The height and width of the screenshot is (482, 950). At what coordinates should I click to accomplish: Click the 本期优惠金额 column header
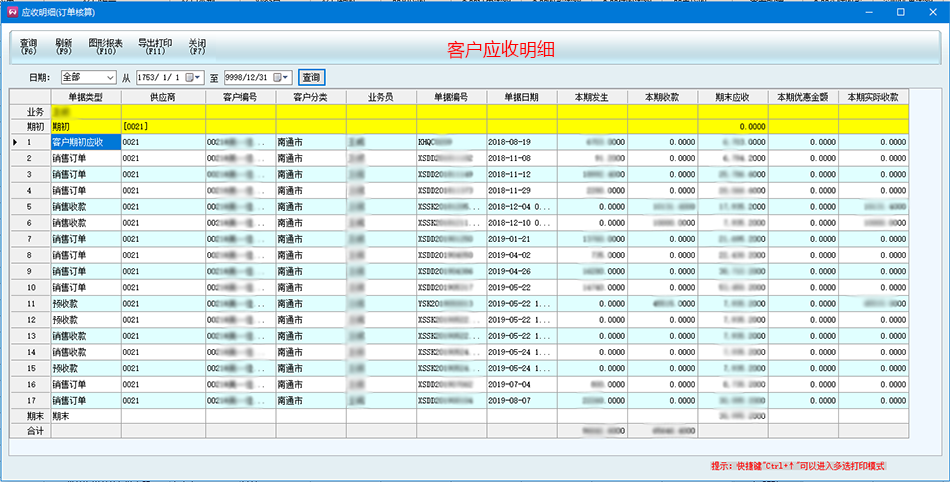803,97
